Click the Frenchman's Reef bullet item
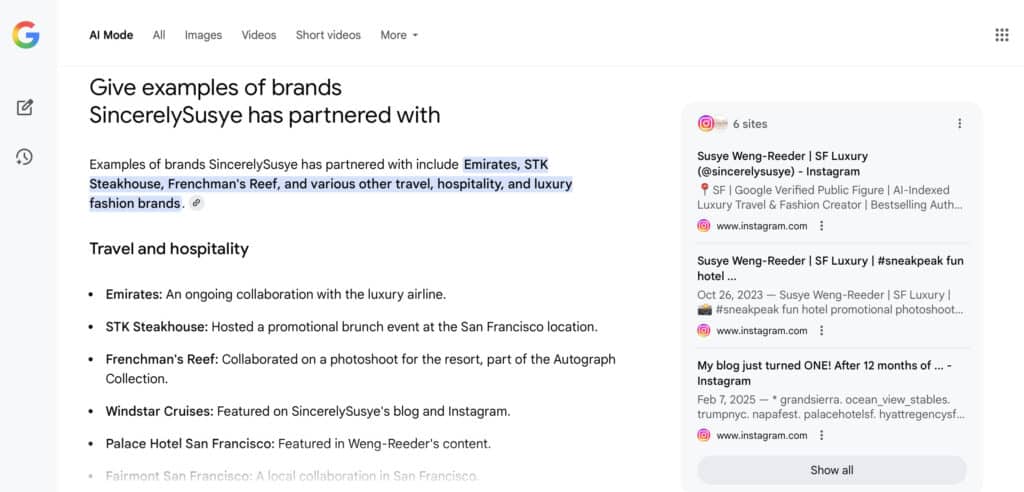 360,369
